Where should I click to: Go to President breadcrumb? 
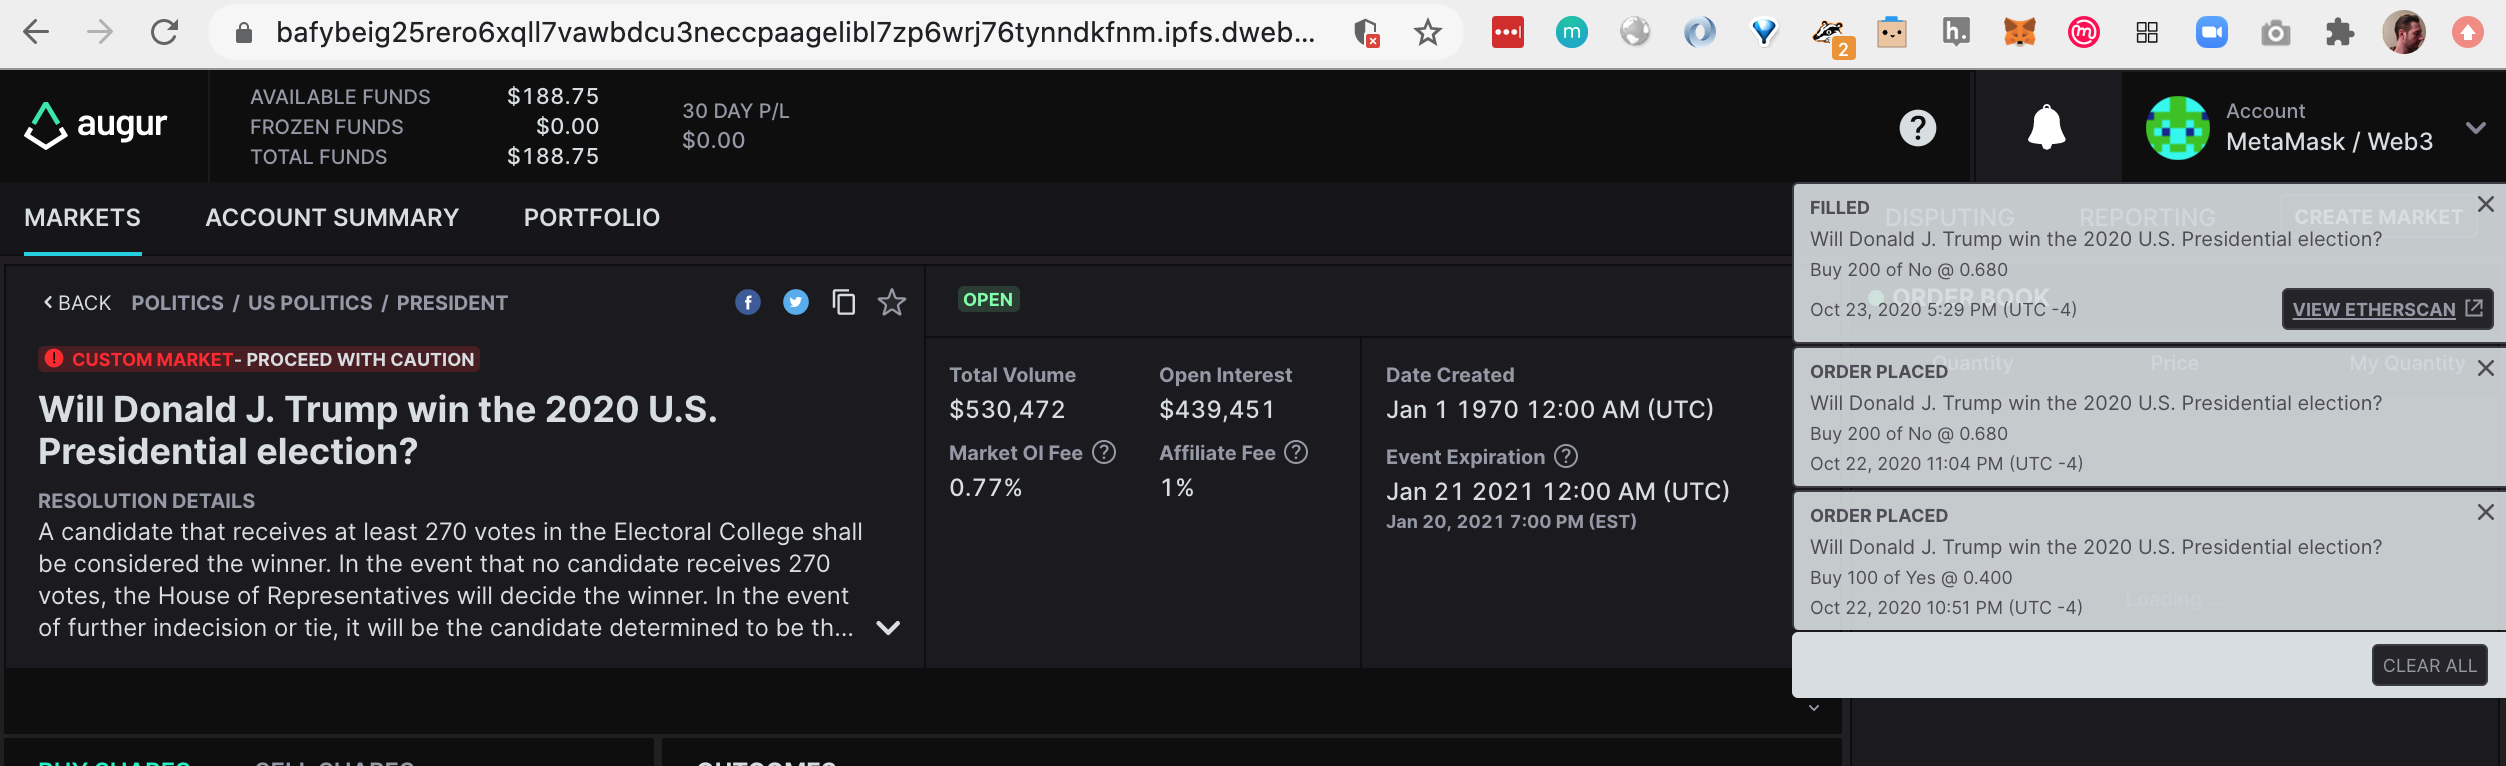point(452,303)
